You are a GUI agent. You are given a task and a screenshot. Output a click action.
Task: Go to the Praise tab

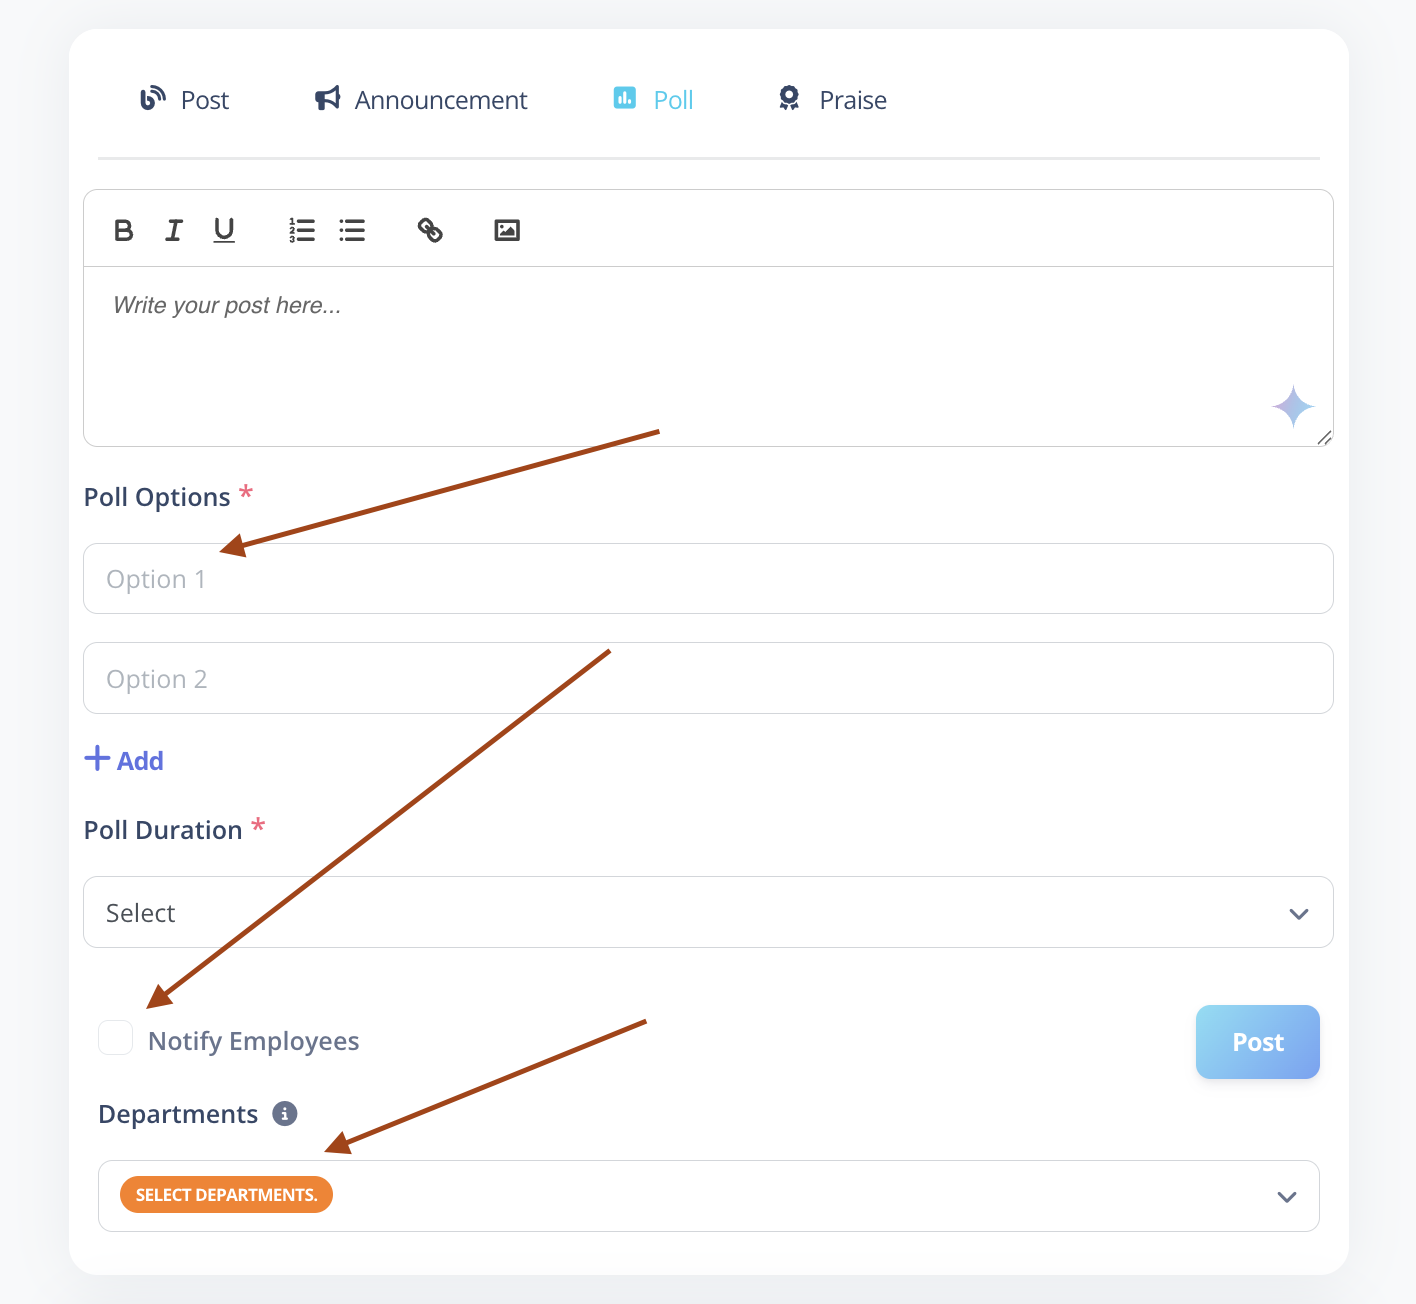pos(833,99)
